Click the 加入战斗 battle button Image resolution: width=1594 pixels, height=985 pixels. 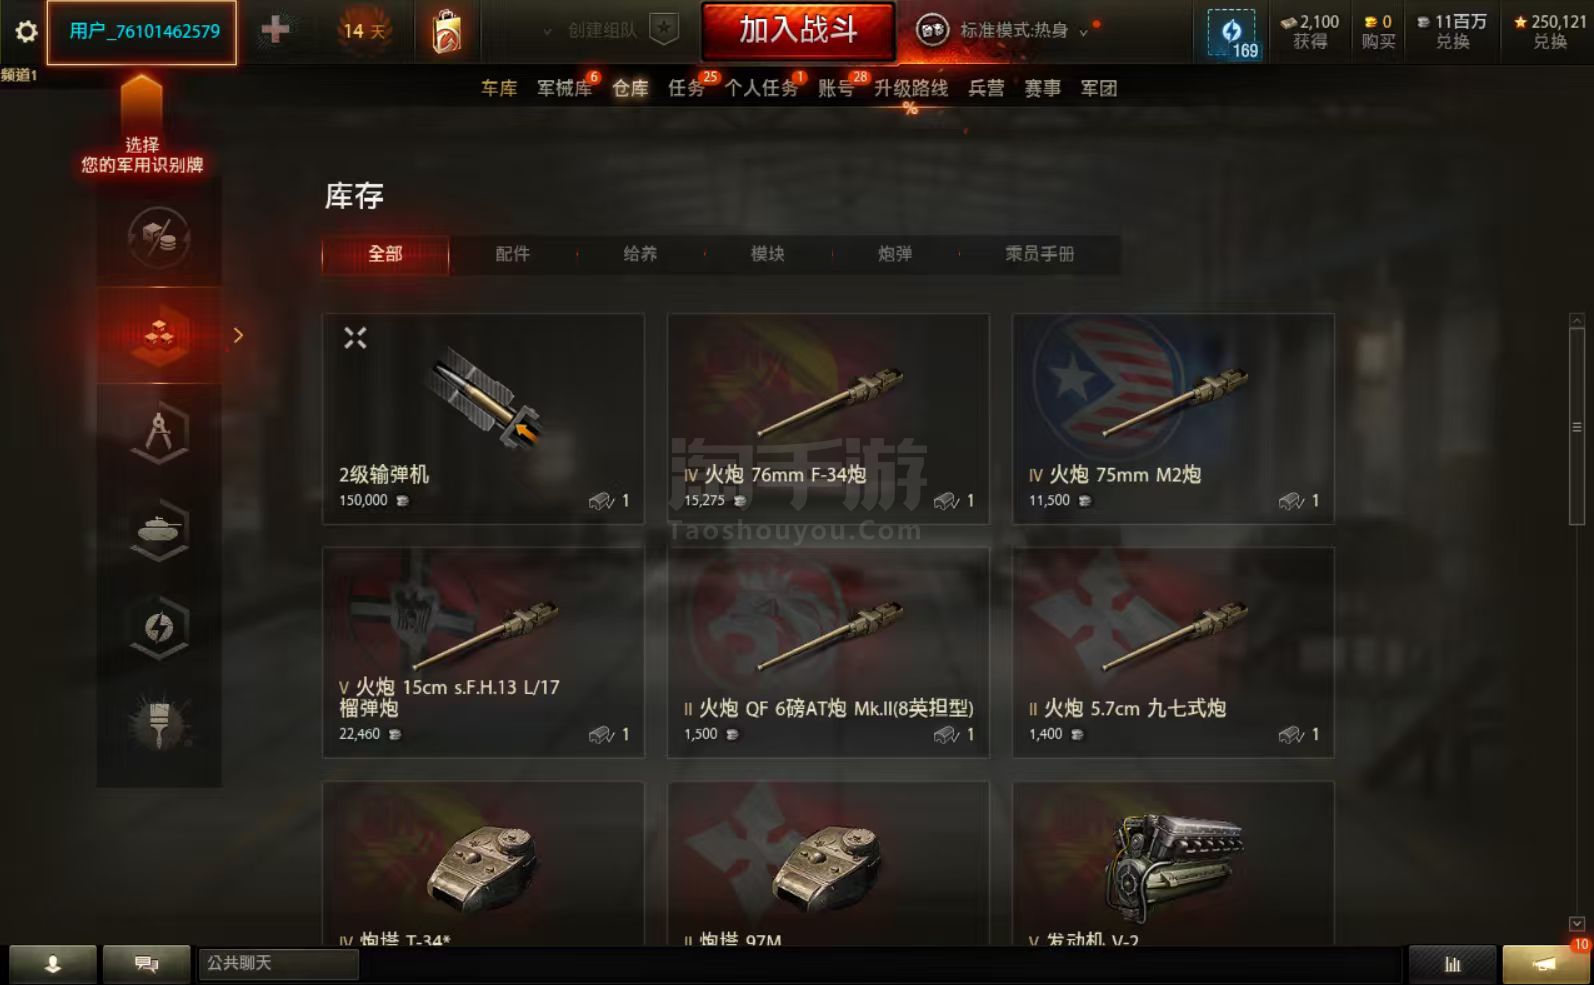tap(798, 31)
